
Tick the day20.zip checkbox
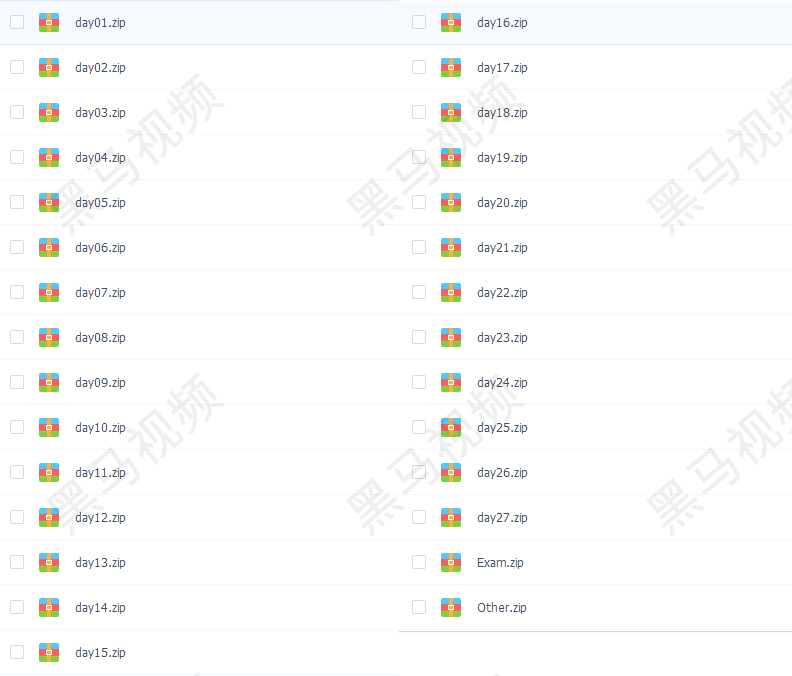click(x=419, y=202)
